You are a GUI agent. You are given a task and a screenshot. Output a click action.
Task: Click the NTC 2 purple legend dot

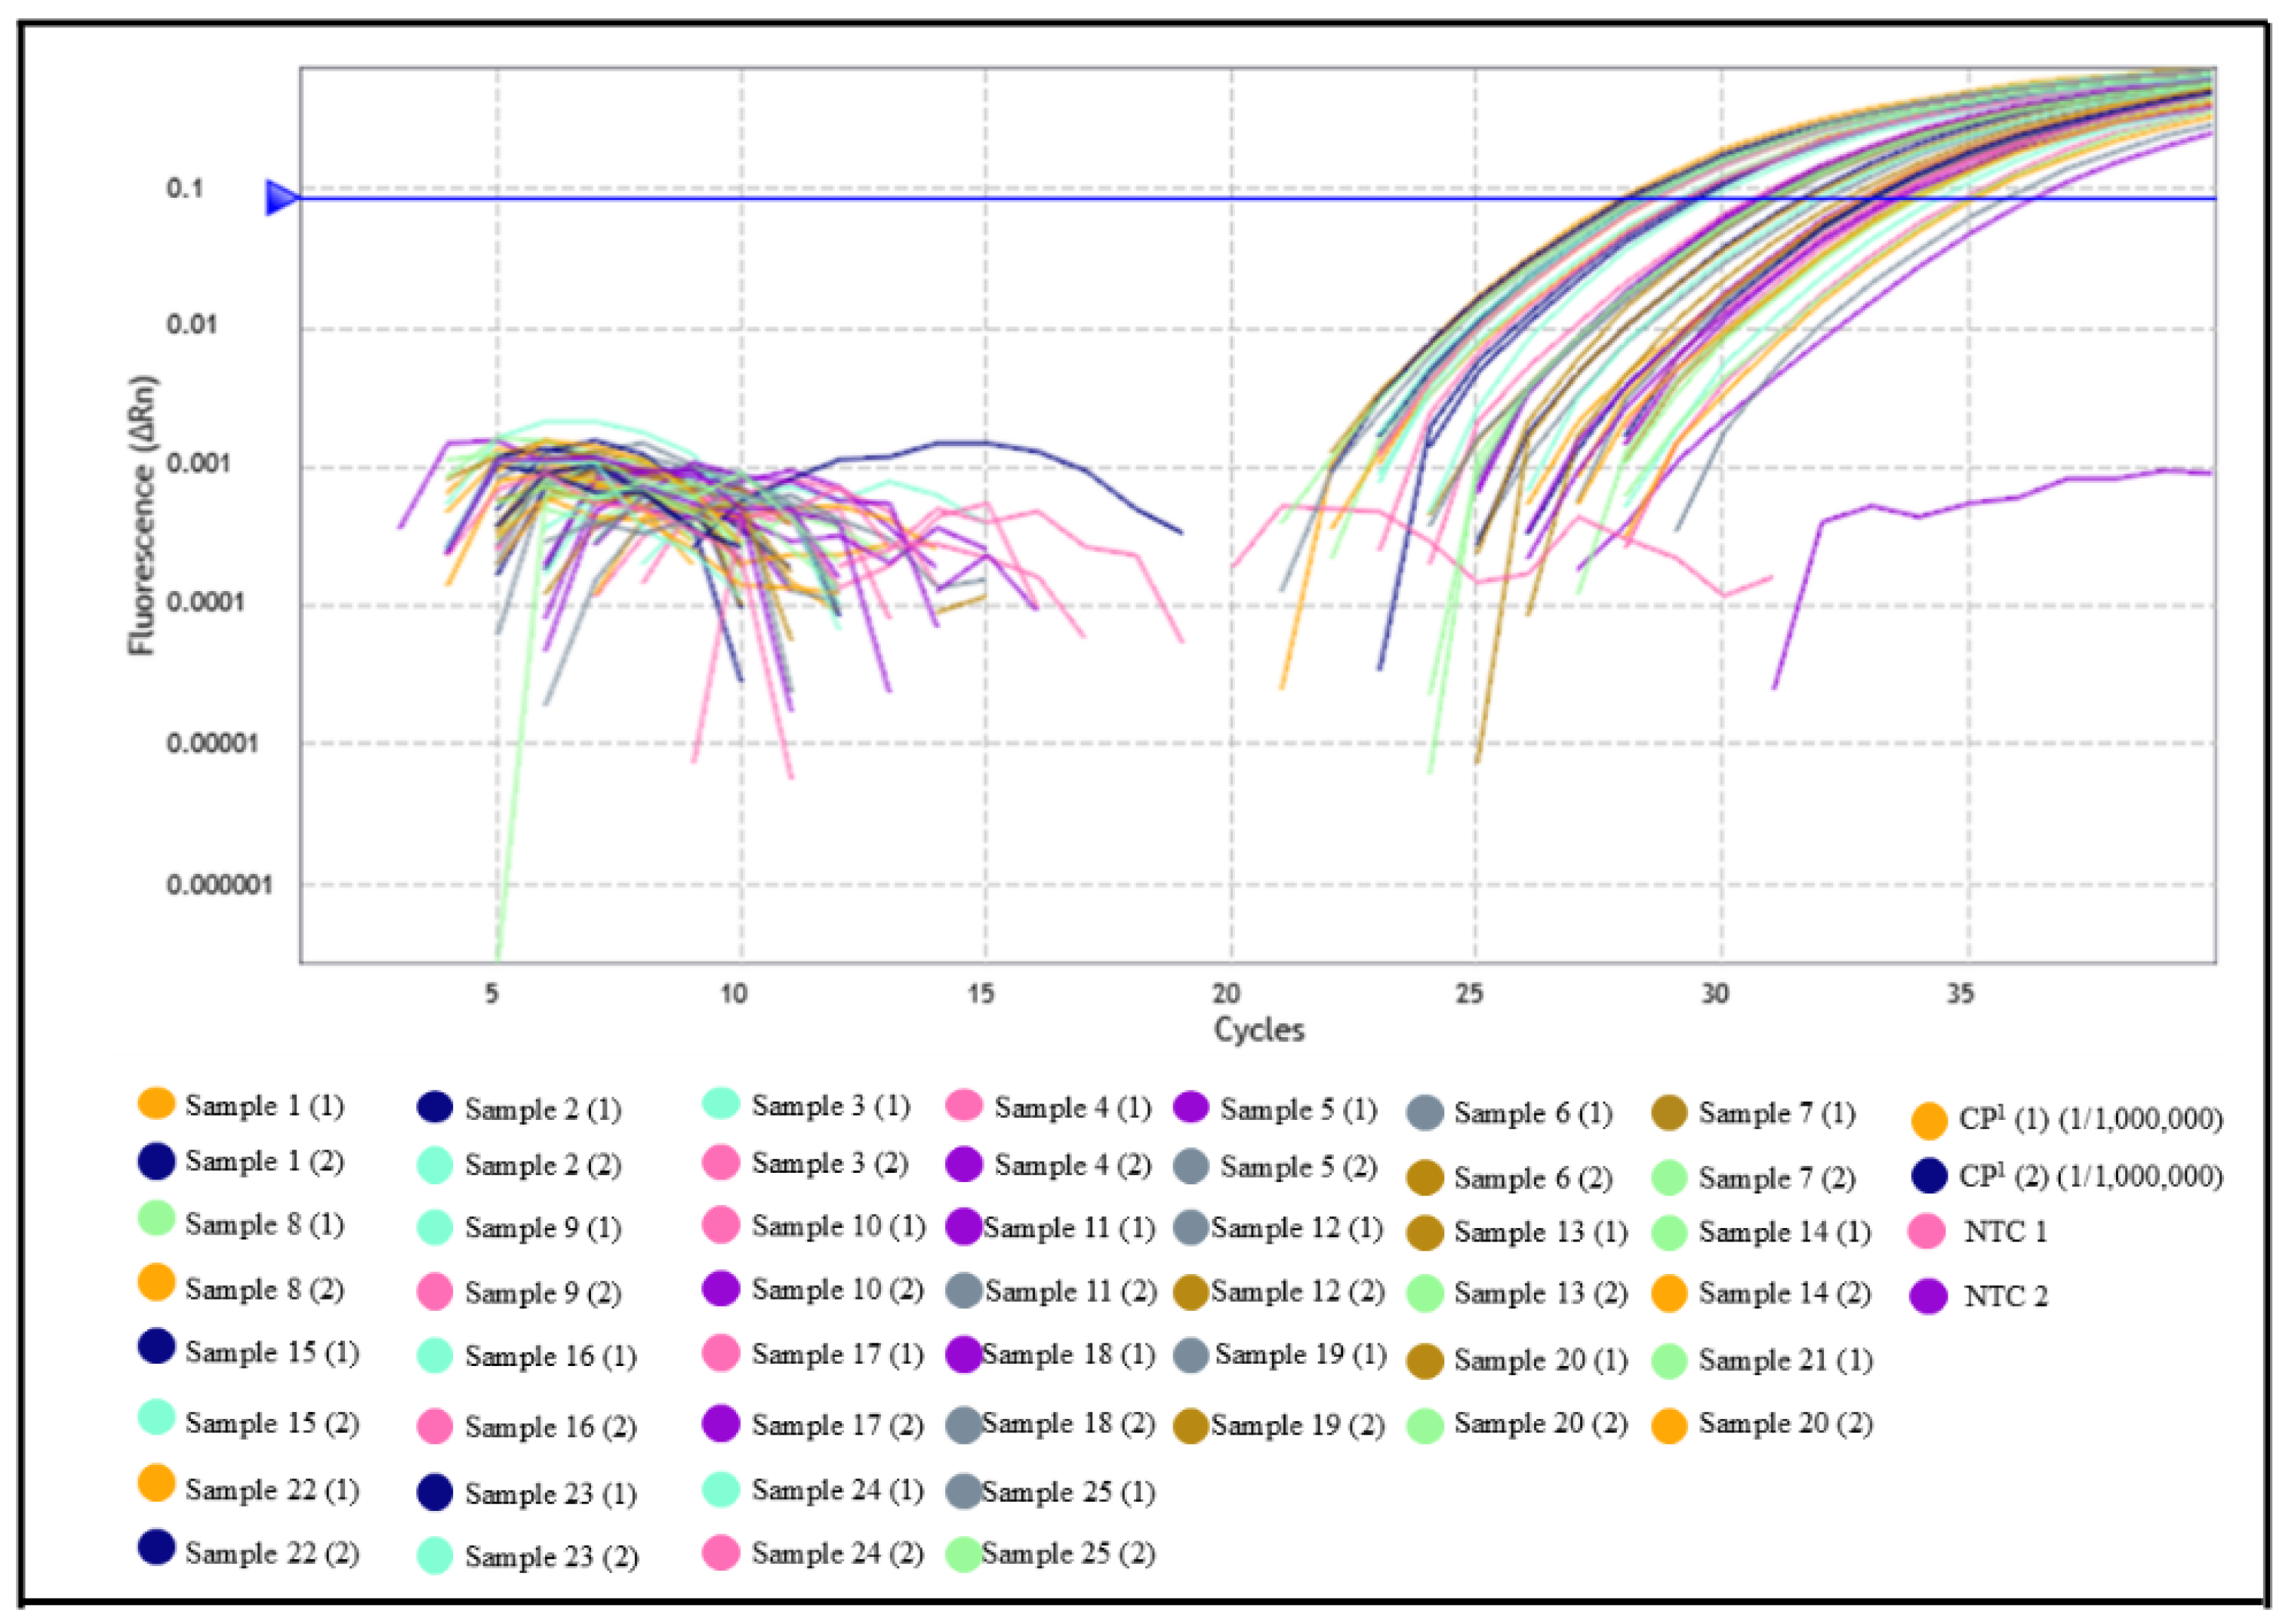point(1929,1296)
